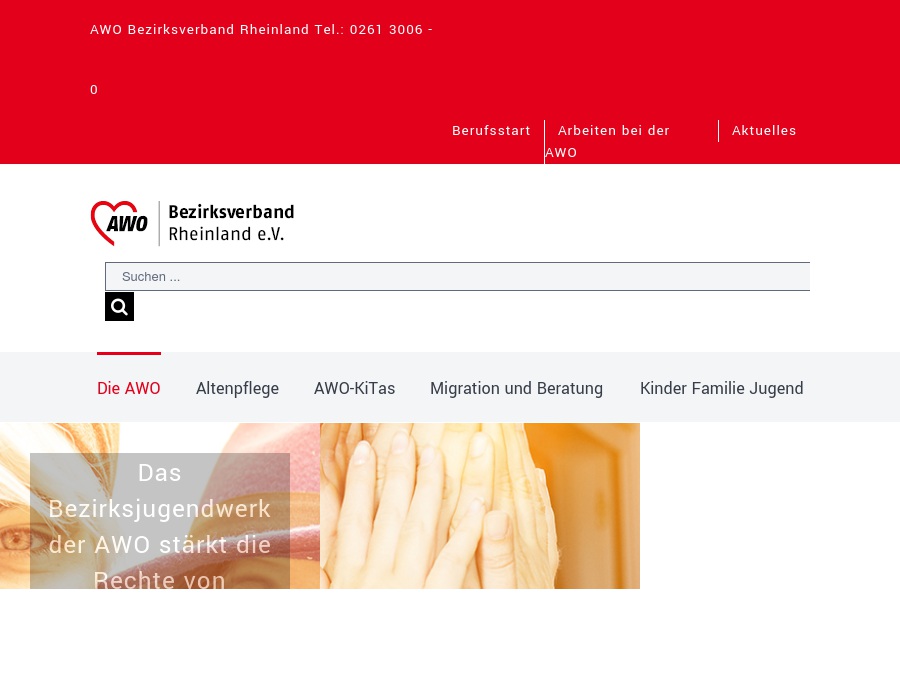Open 'Migration und Beratung' menu
Image resolution: width=900 pixels, height=700 pixels.
pos(516,388)
